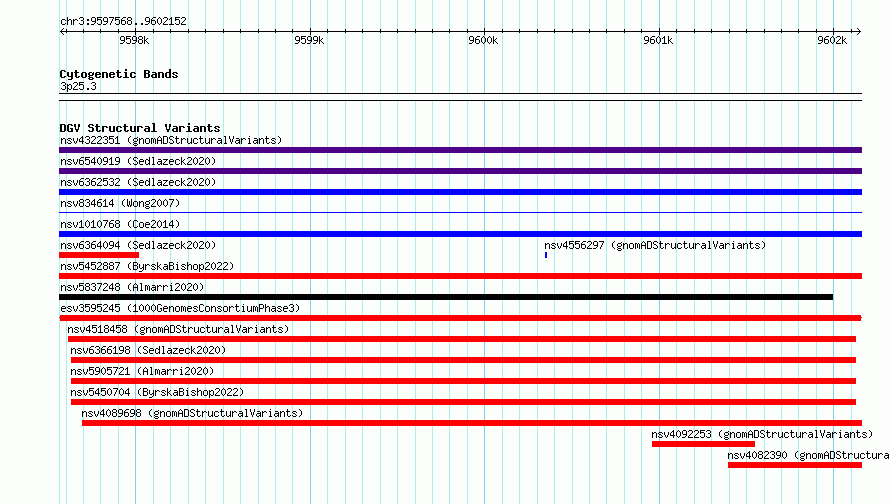Click the Cytogenetic Bands track title
This screenshot has height=504, width=890.
[119, 74]
